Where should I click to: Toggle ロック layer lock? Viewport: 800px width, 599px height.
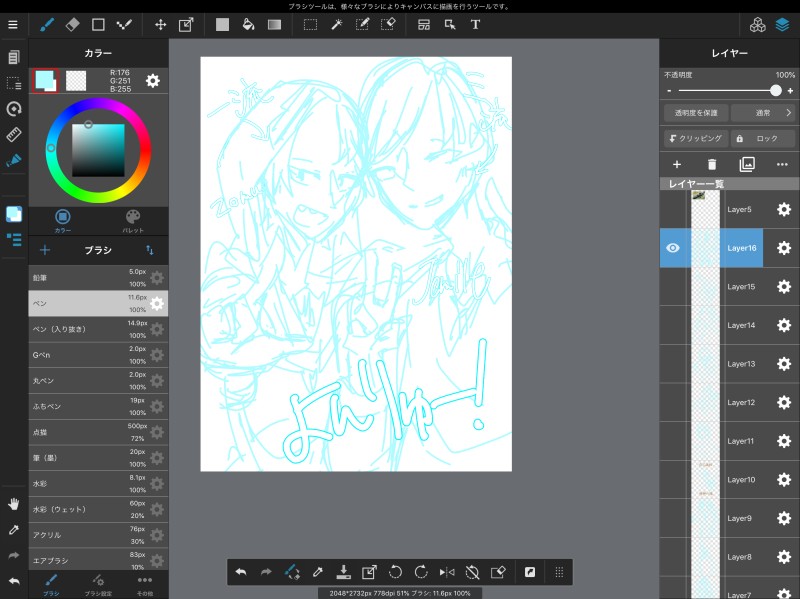[x=763, y=138]
